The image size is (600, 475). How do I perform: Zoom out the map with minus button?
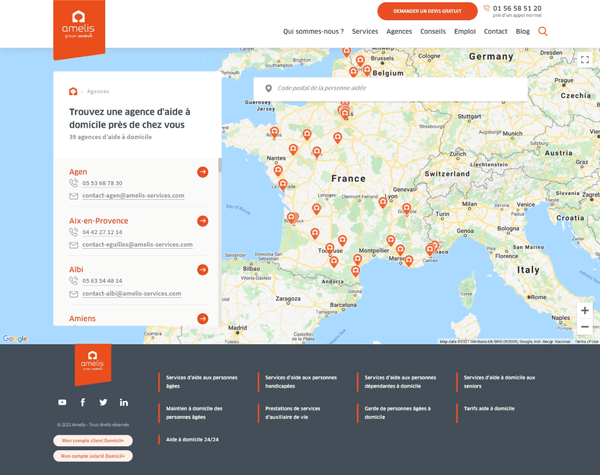[x=585, y=327]
